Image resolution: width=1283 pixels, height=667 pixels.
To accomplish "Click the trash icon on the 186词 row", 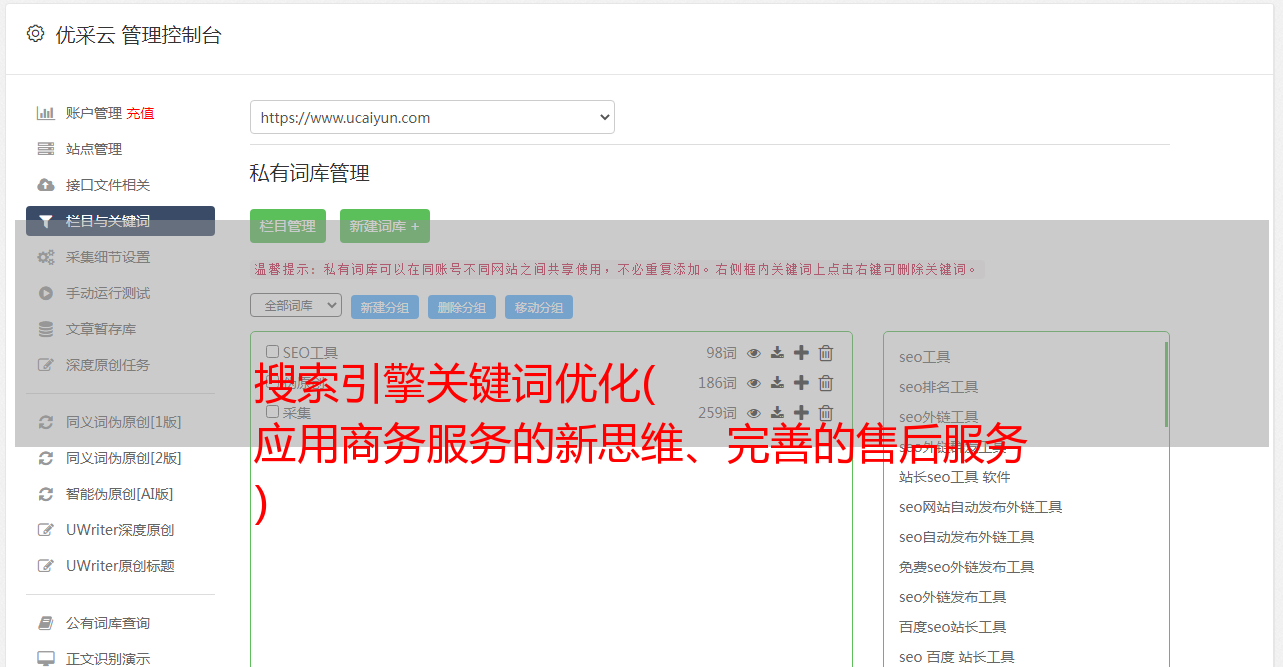I will [826, 383].
